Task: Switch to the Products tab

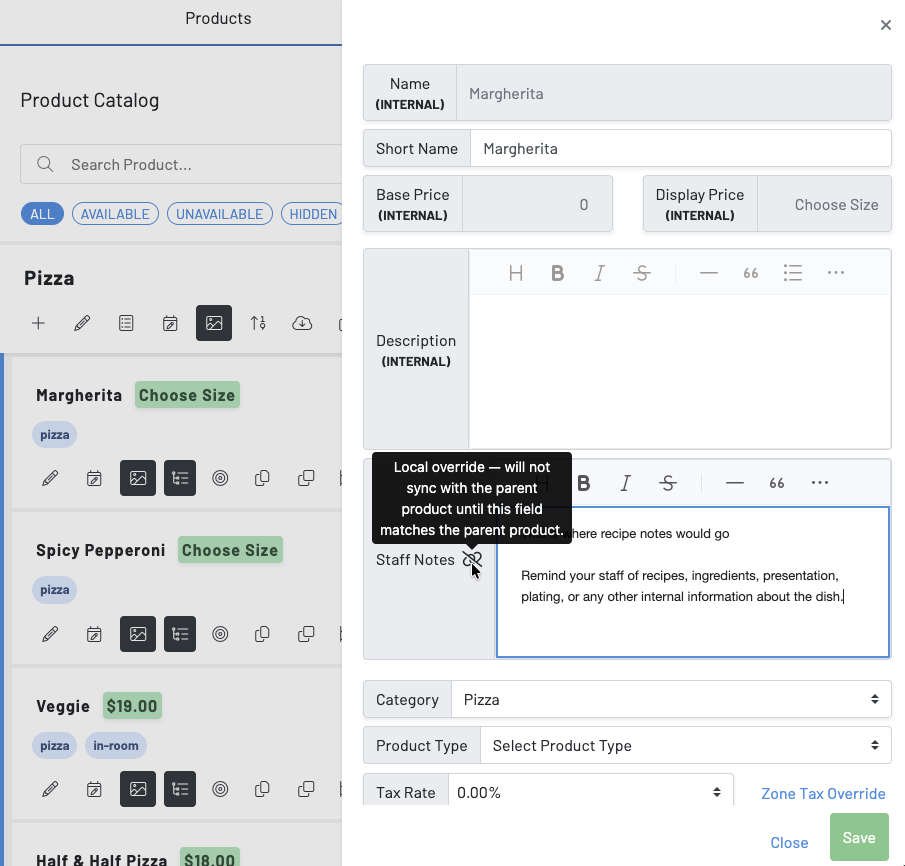Action: click(x=218, y=18)
